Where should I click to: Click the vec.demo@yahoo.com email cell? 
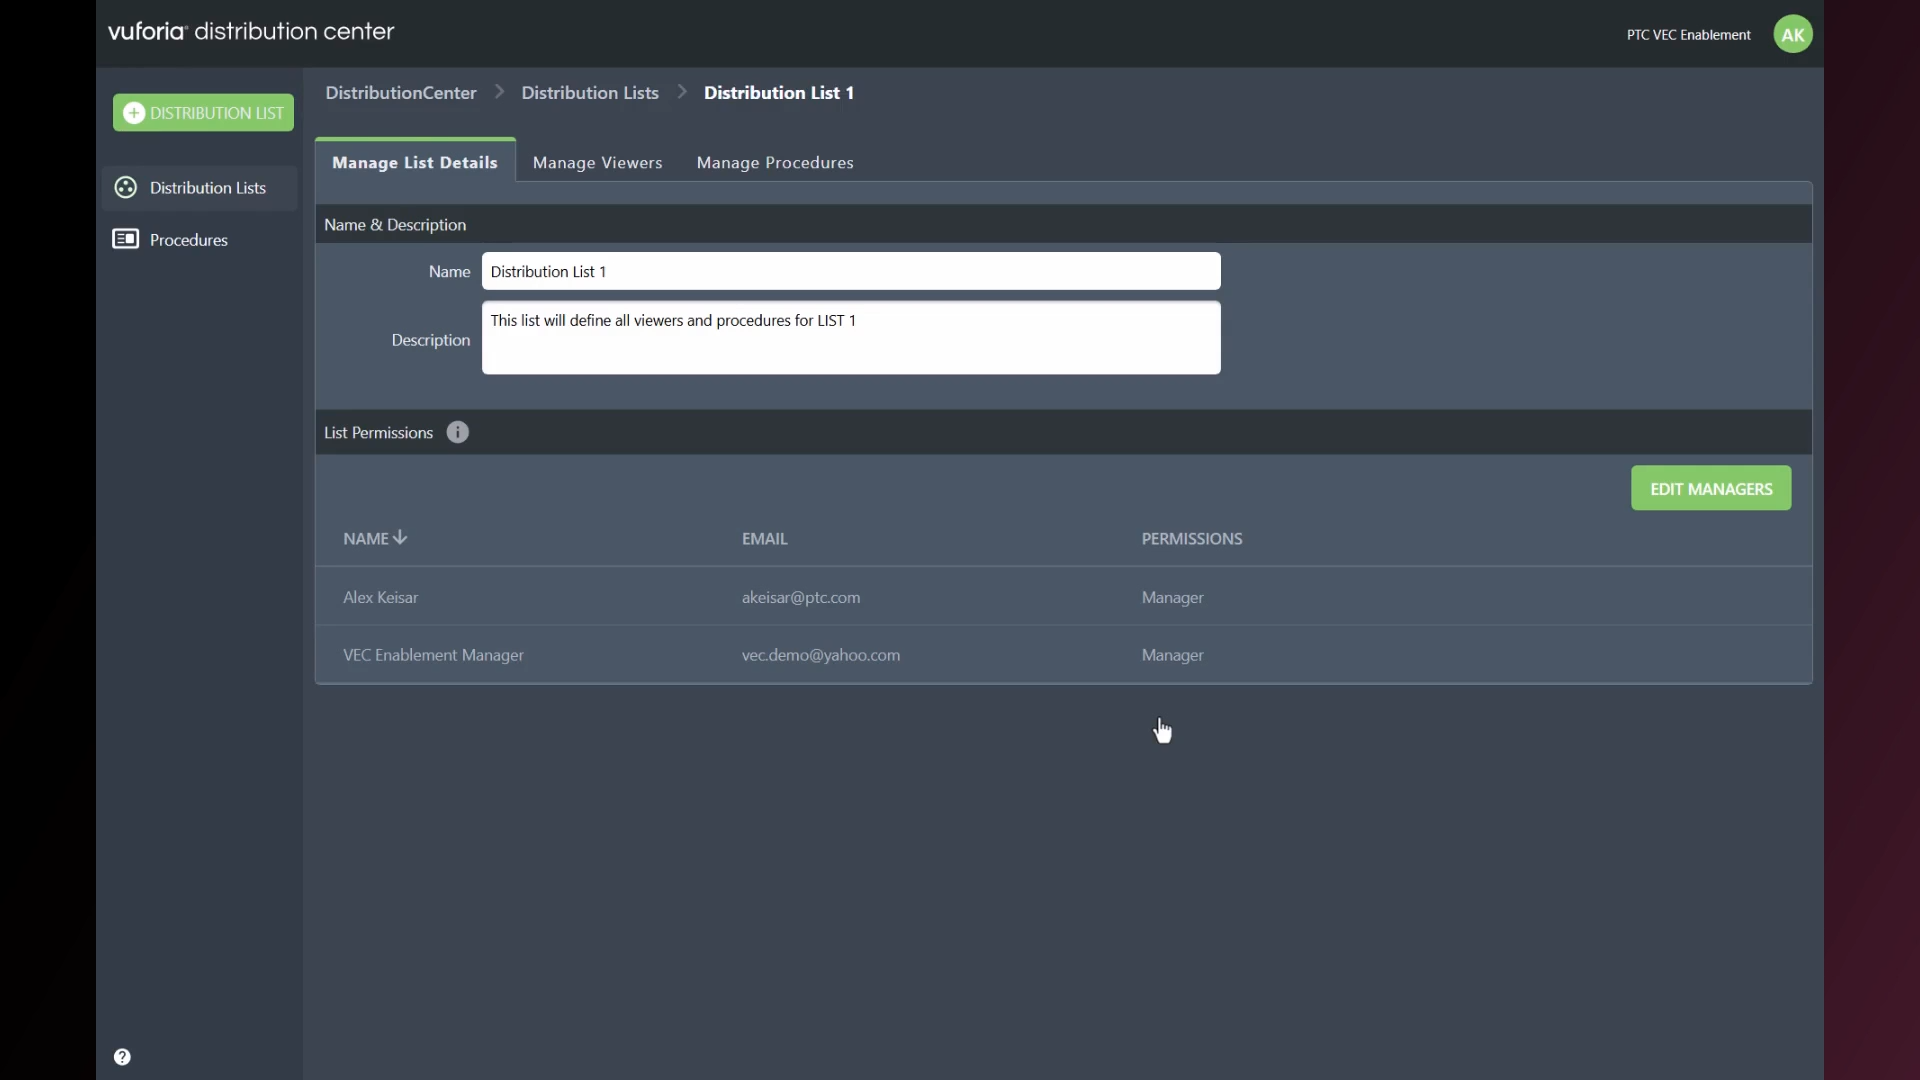(821, 655)
